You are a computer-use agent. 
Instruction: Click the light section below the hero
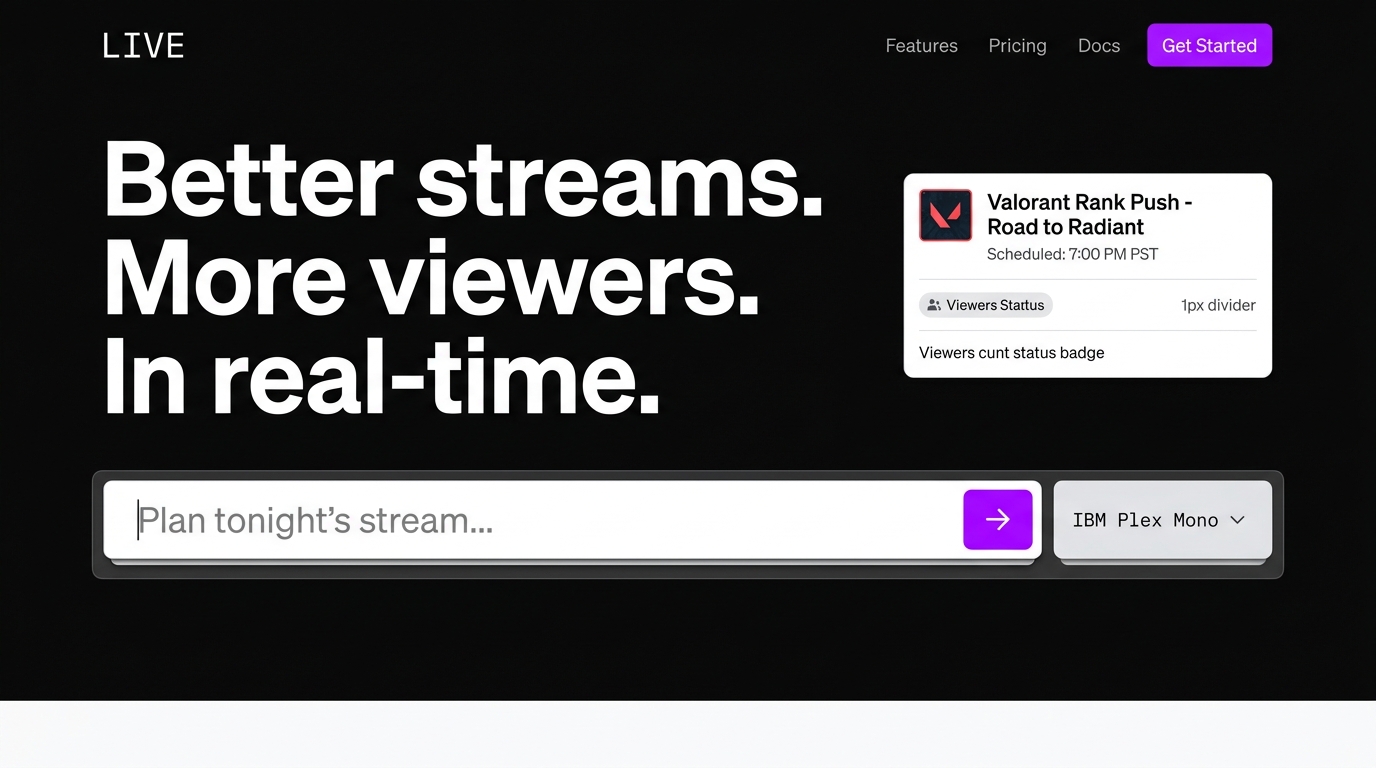coord(688,734)
